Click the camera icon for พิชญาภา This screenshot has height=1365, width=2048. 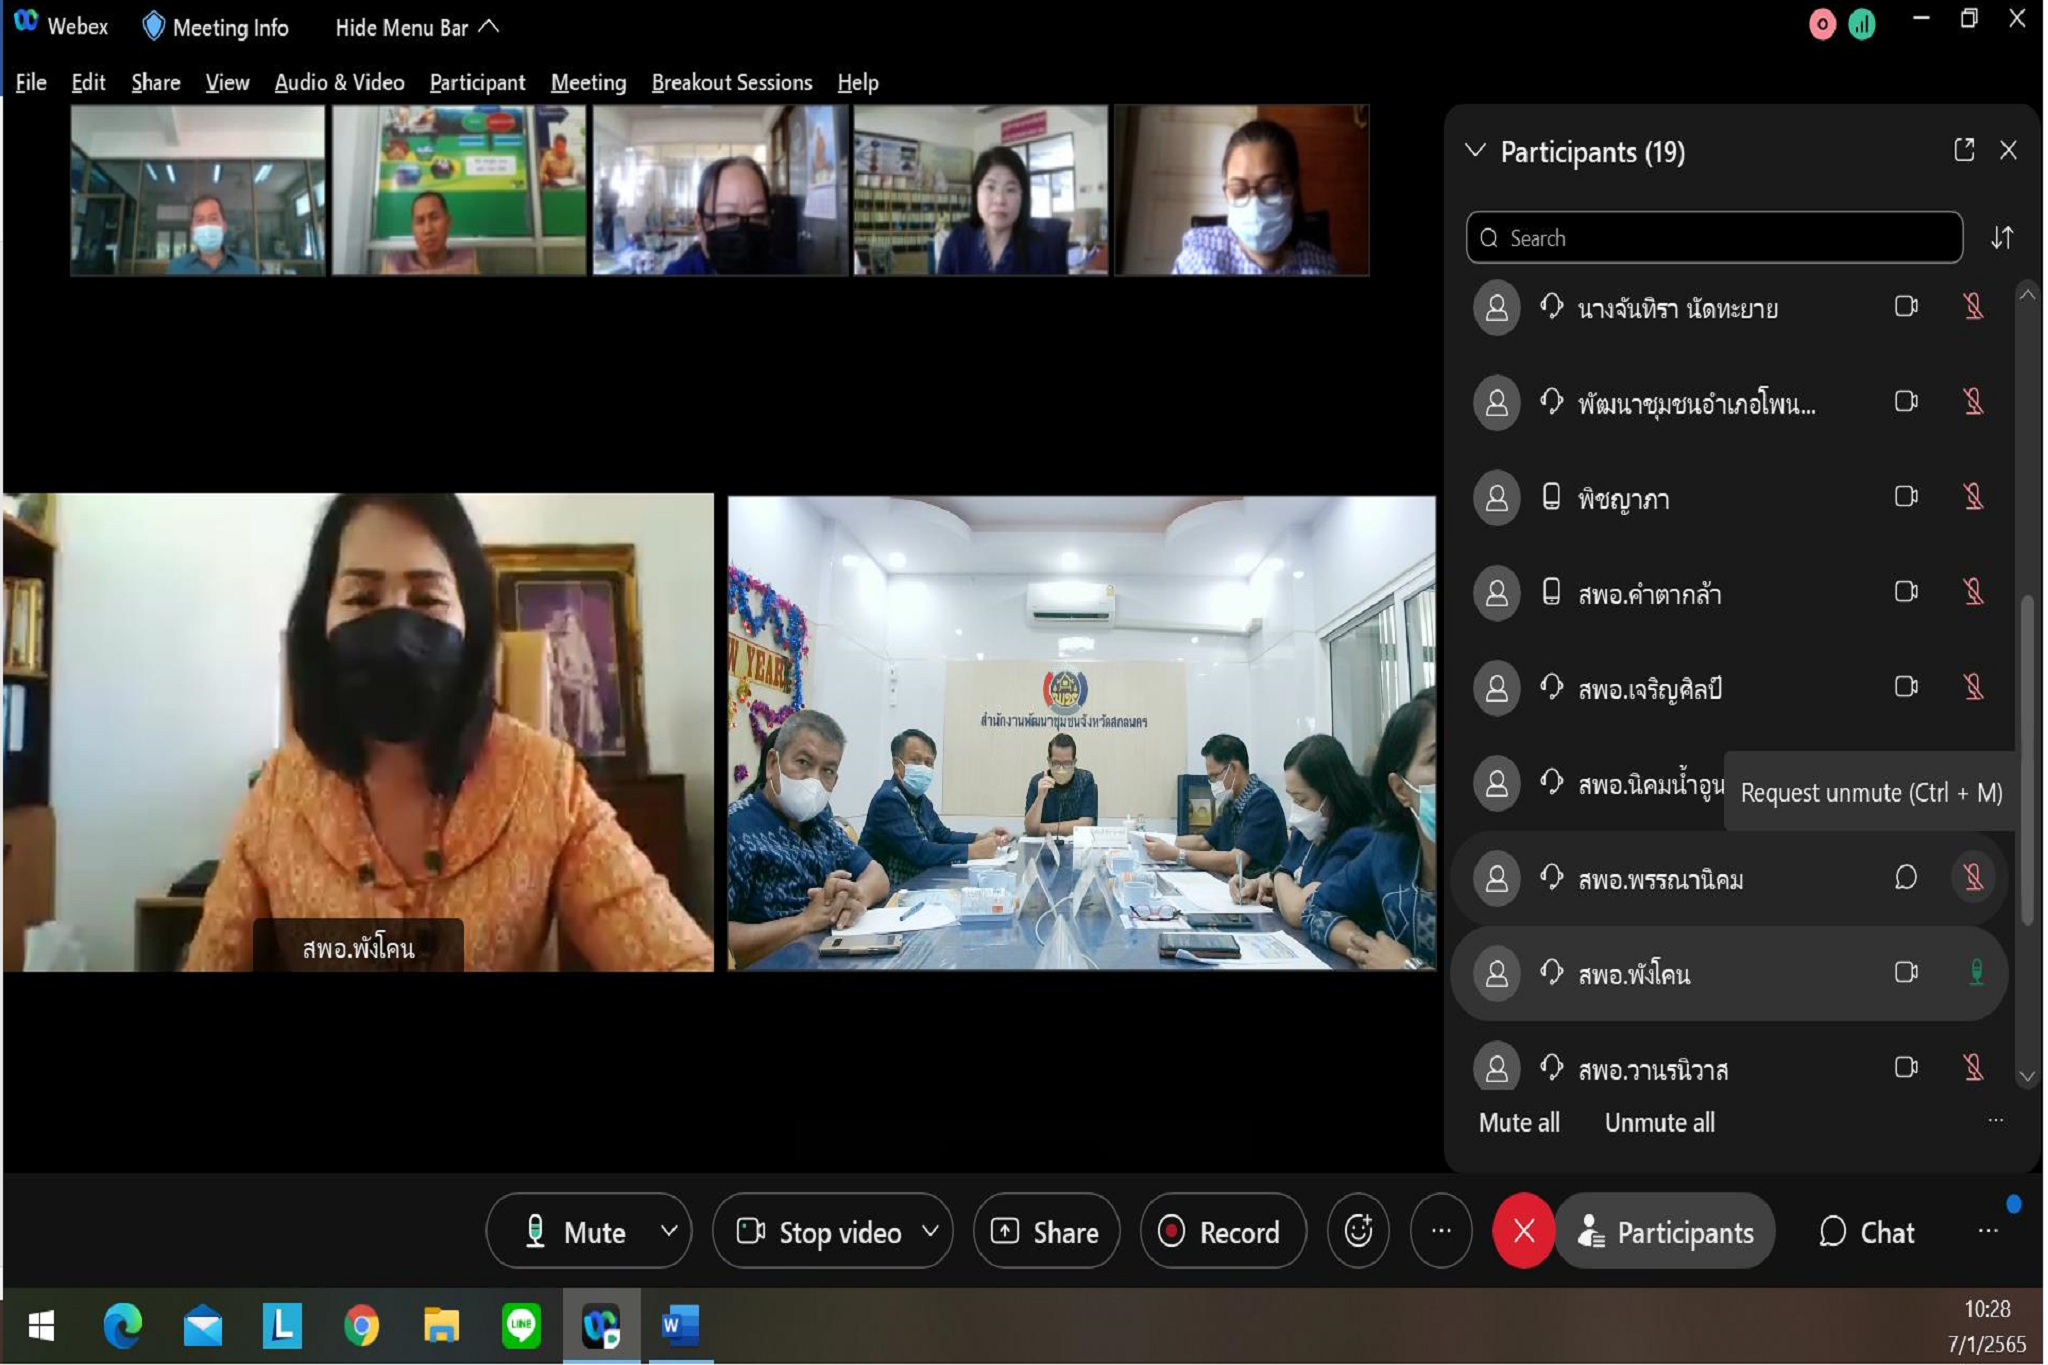point(1906,497)
